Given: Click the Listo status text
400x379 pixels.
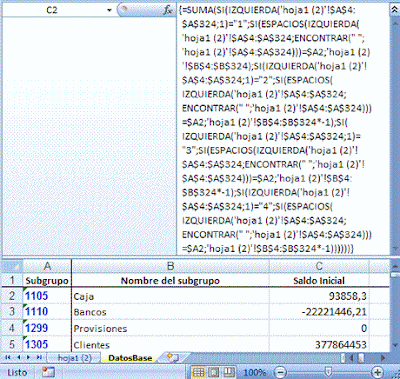Looking at the screenshot, I should click(17, 372).
